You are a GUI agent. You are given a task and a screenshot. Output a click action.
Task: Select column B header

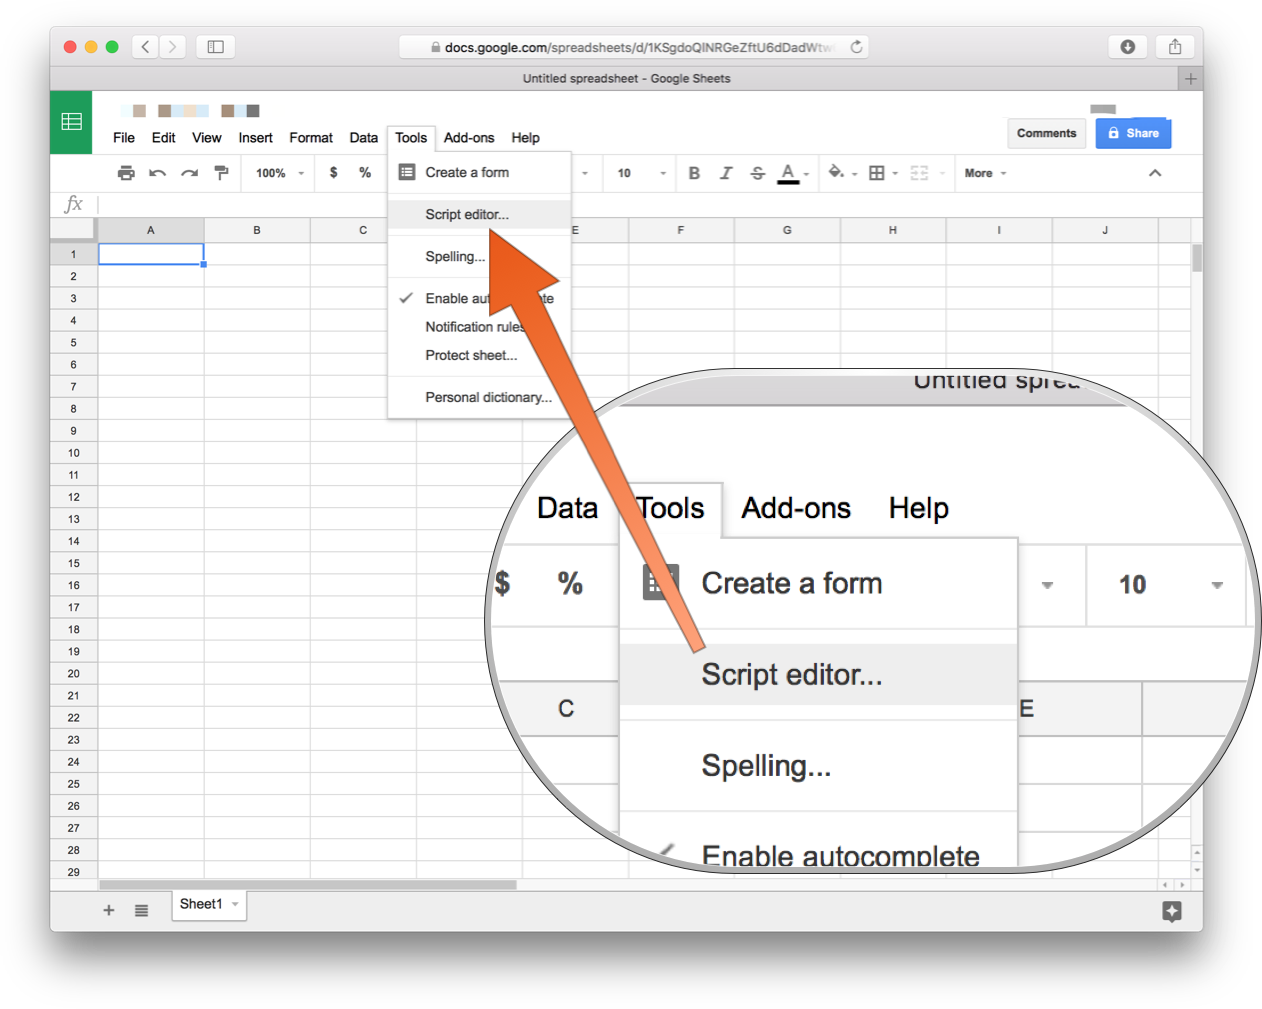click(257, 230)
